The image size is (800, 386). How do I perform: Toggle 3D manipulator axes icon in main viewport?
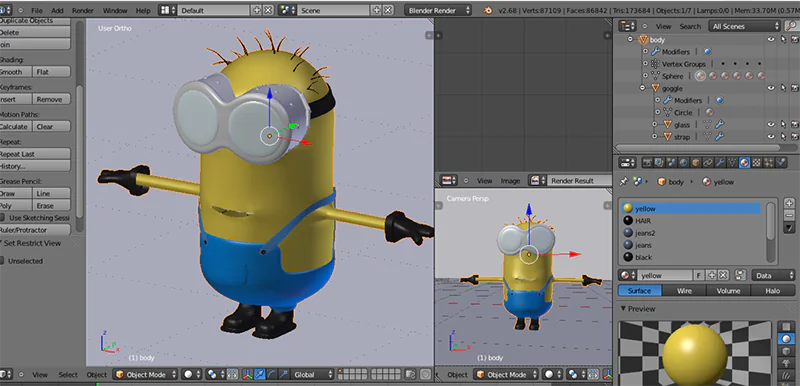tap(248, 374)
